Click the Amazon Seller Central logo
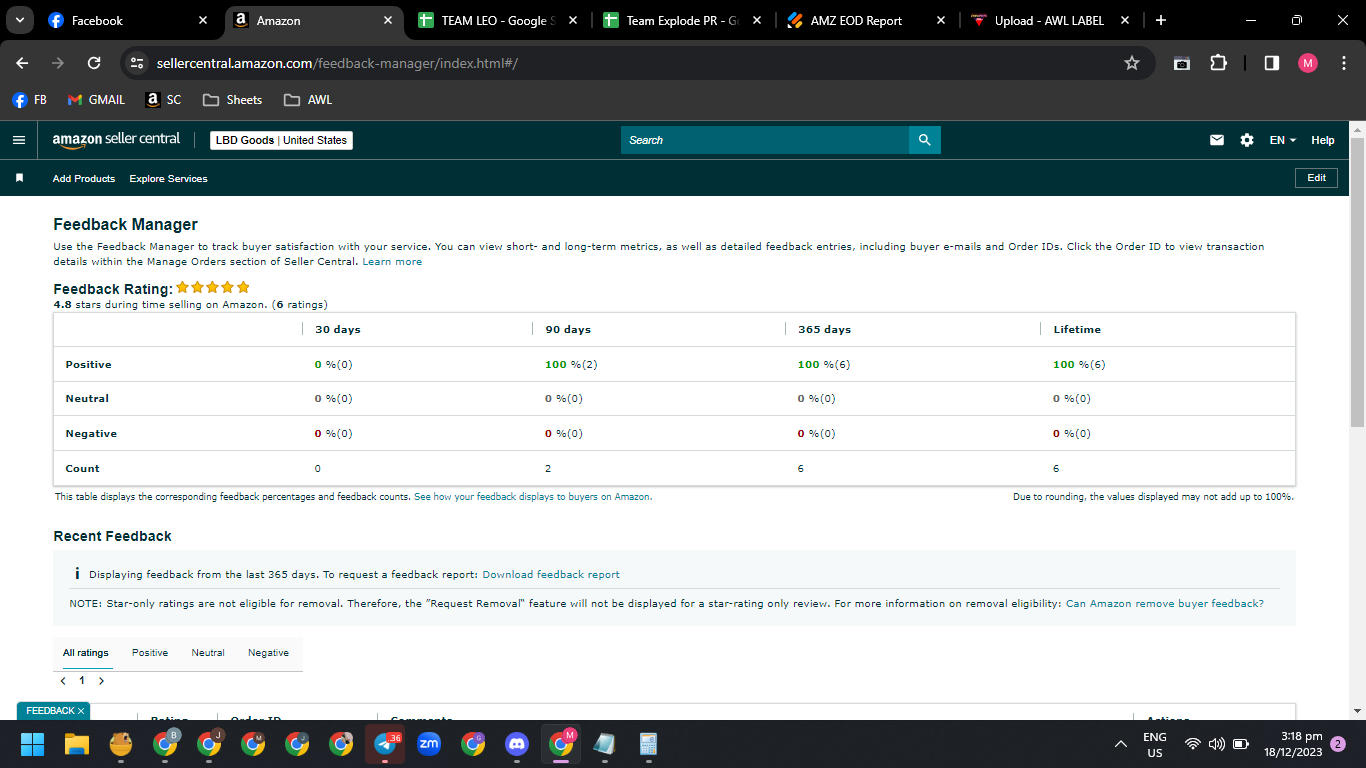 coord(116,140)
